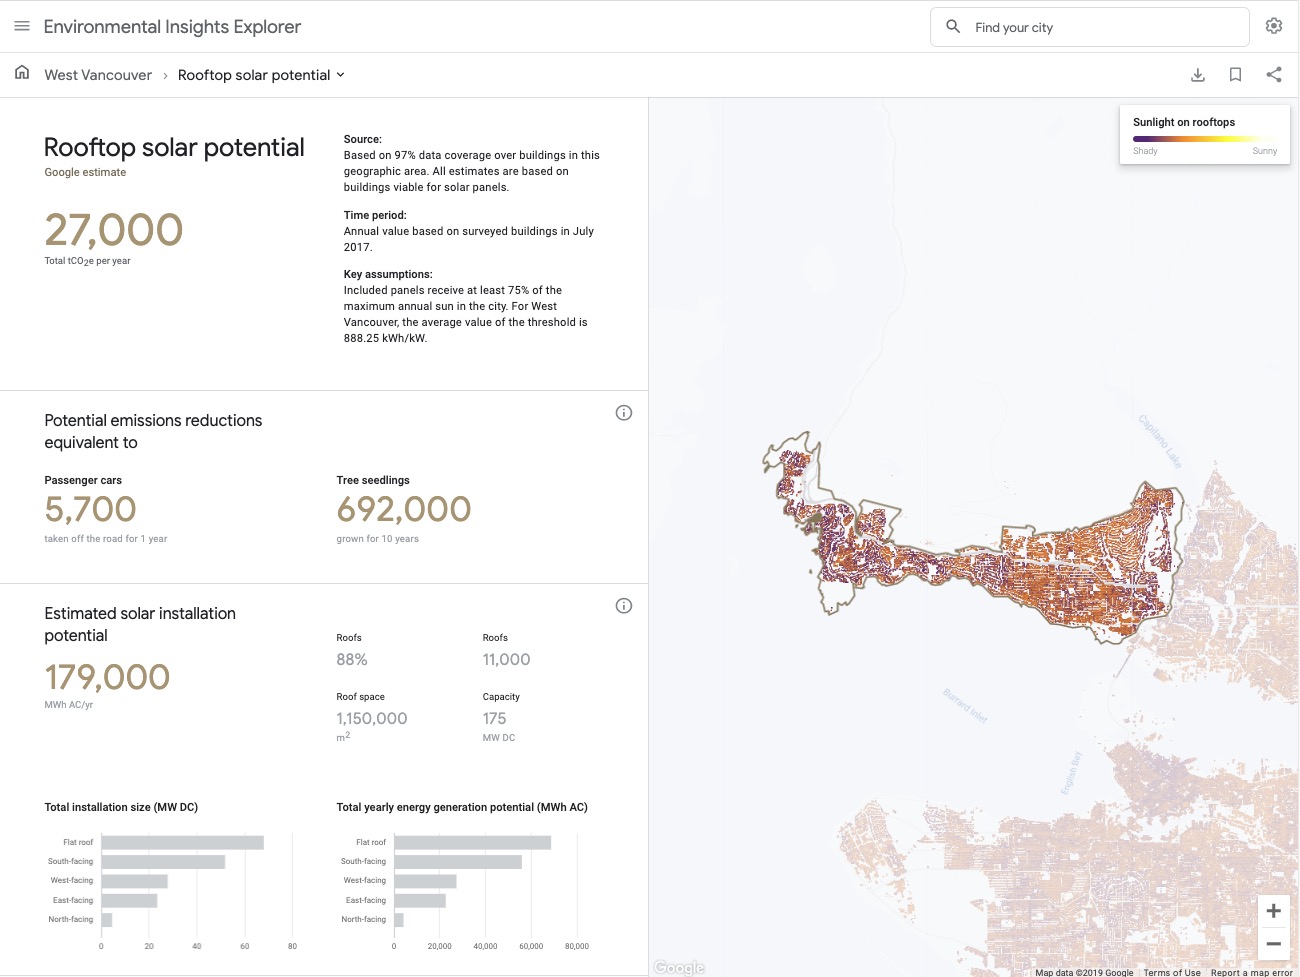The image size is (1300, 977).
Task: Click South-facing bar in installation size chart
Action: click(163, 862)
